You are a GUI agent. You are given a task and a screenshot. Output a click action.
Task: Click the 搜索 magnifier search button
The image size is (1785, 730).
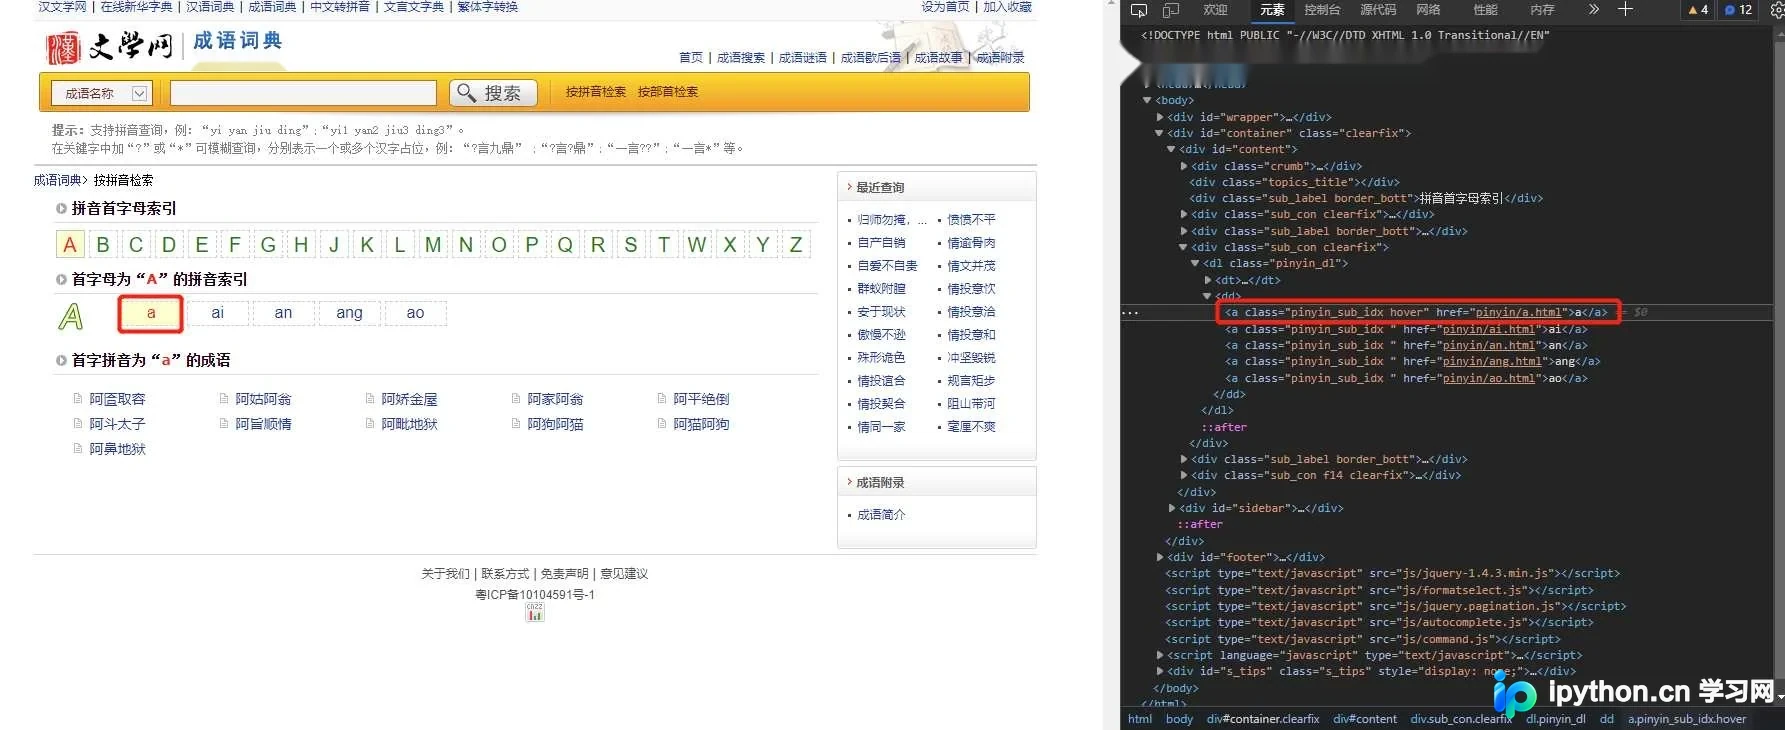pos(493,93)
